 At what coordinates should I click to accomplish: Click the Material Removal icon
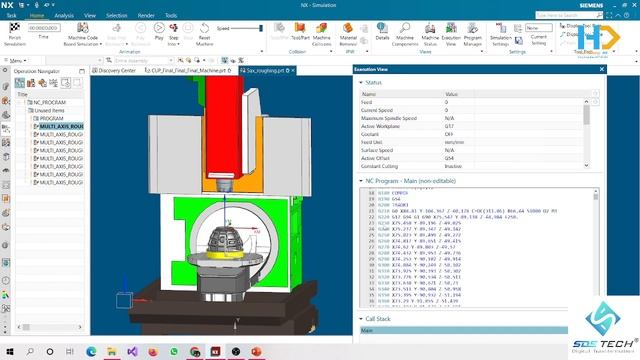coord(348,28)
